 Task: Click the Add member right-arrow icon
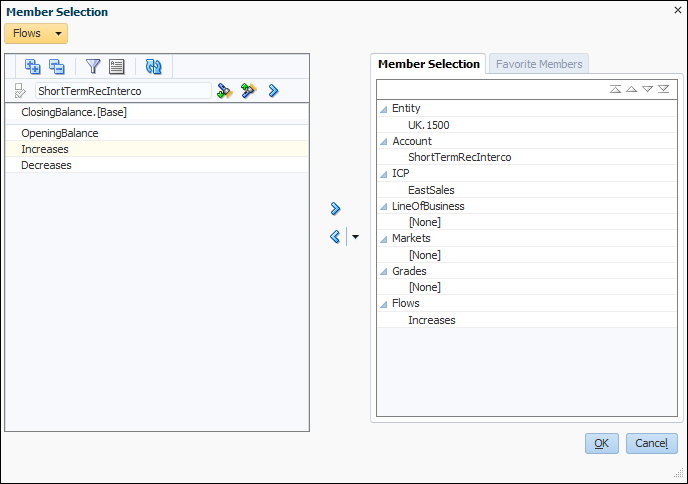coord(336,209)
